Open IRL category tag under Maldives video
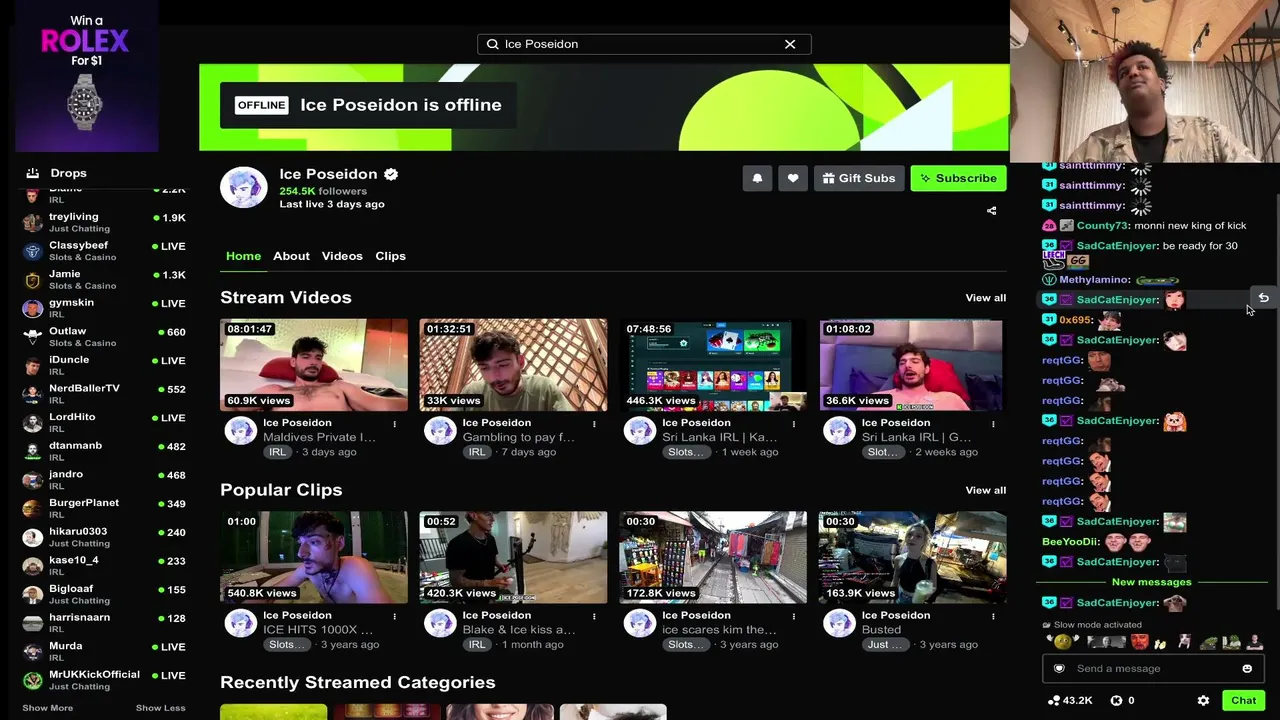Image resolution: width=1280 pixels, height=720 pixels. [277, 452]
